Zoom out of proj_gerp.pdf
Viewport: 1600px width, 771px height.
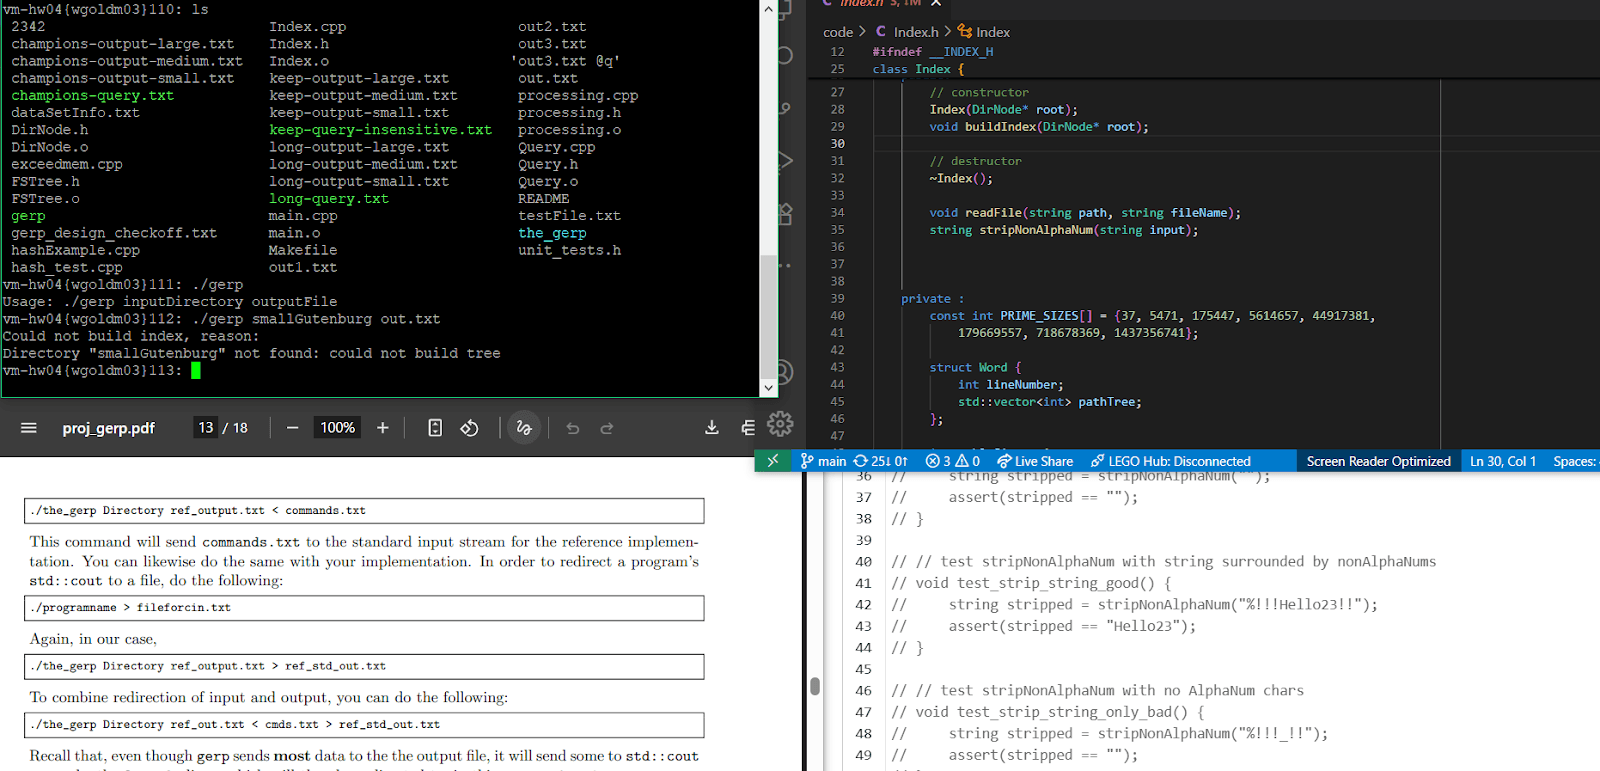(292, 428)
